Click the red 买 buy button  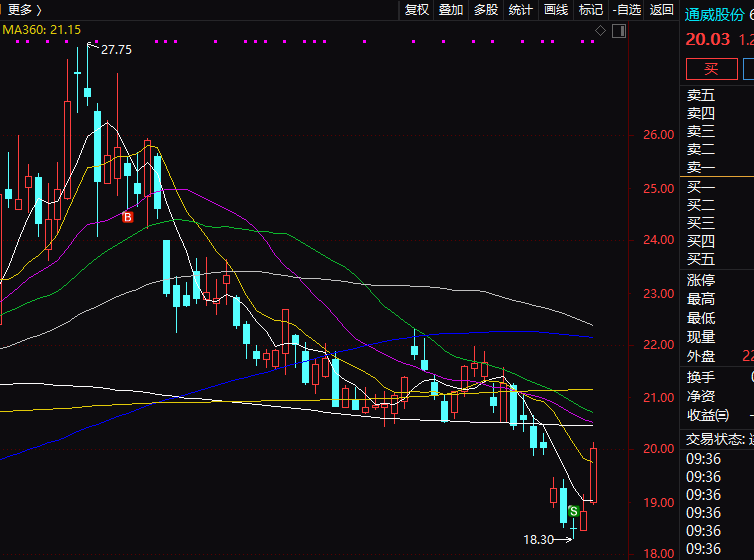point(712,69)
